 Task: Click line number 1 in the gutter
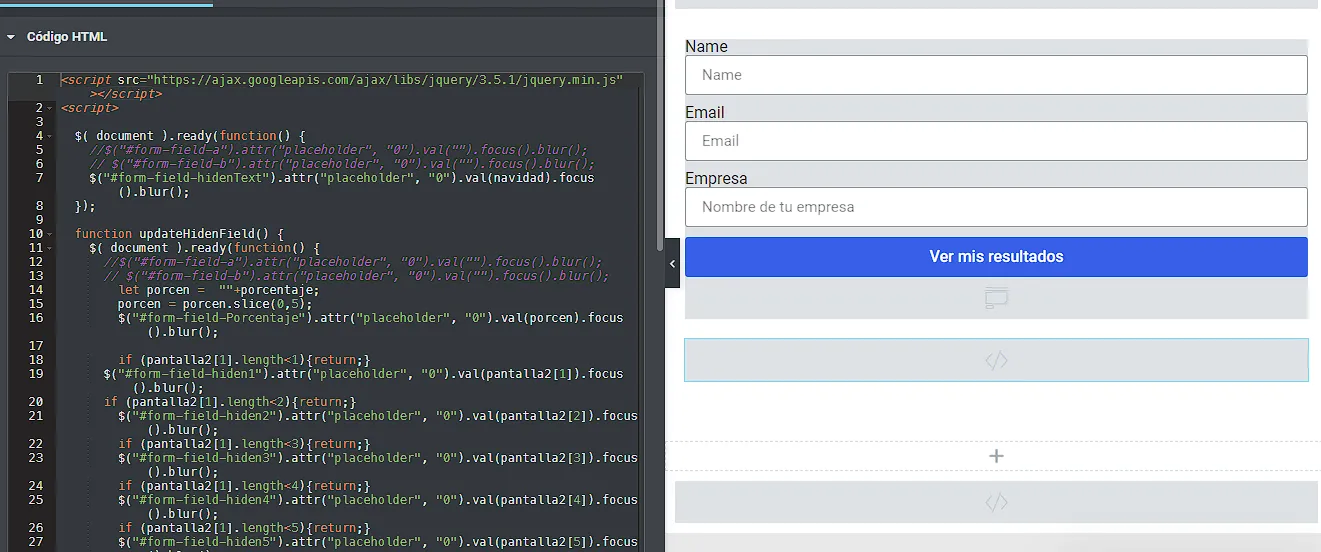point(38,79)
